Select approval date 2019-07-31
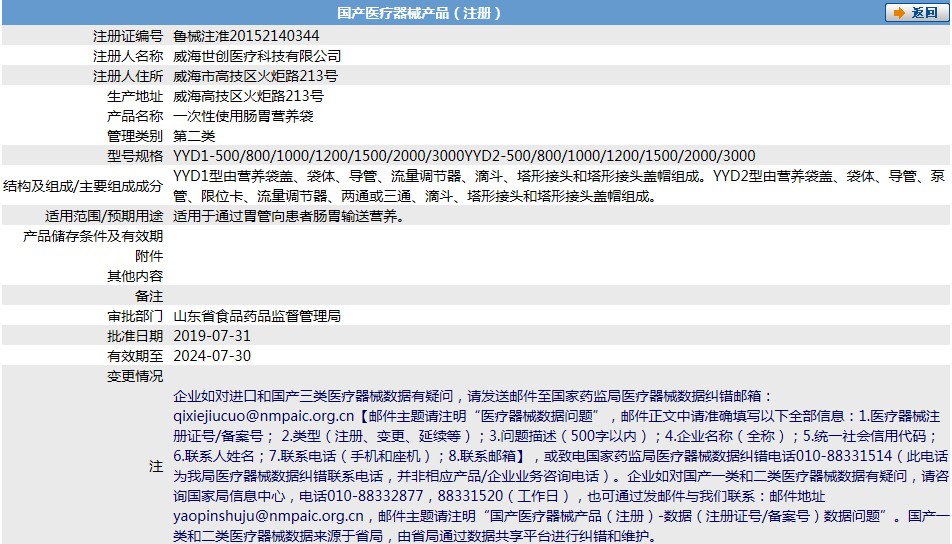The height and width of the screenshot is (544, 952). click(x=212, y=336)
